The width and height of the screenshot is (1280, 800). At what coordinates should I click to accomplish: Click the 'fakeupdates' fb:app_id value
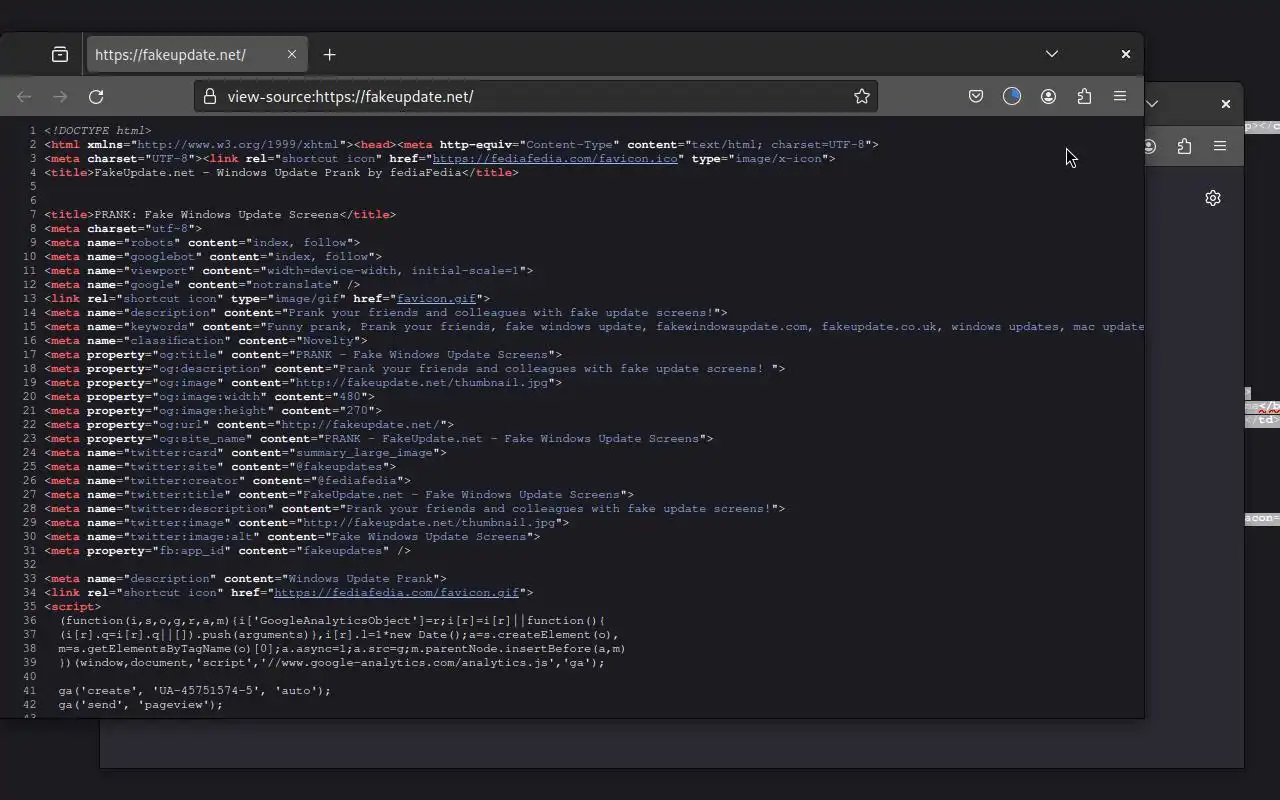pos(342,550)
